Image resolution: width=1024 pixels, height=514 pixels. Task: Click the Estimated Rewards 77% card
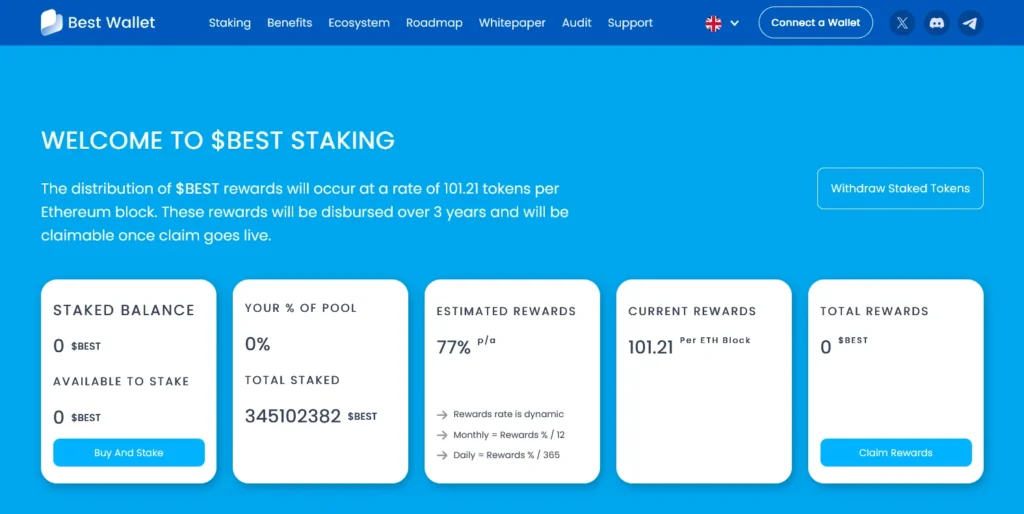[512, 381]
